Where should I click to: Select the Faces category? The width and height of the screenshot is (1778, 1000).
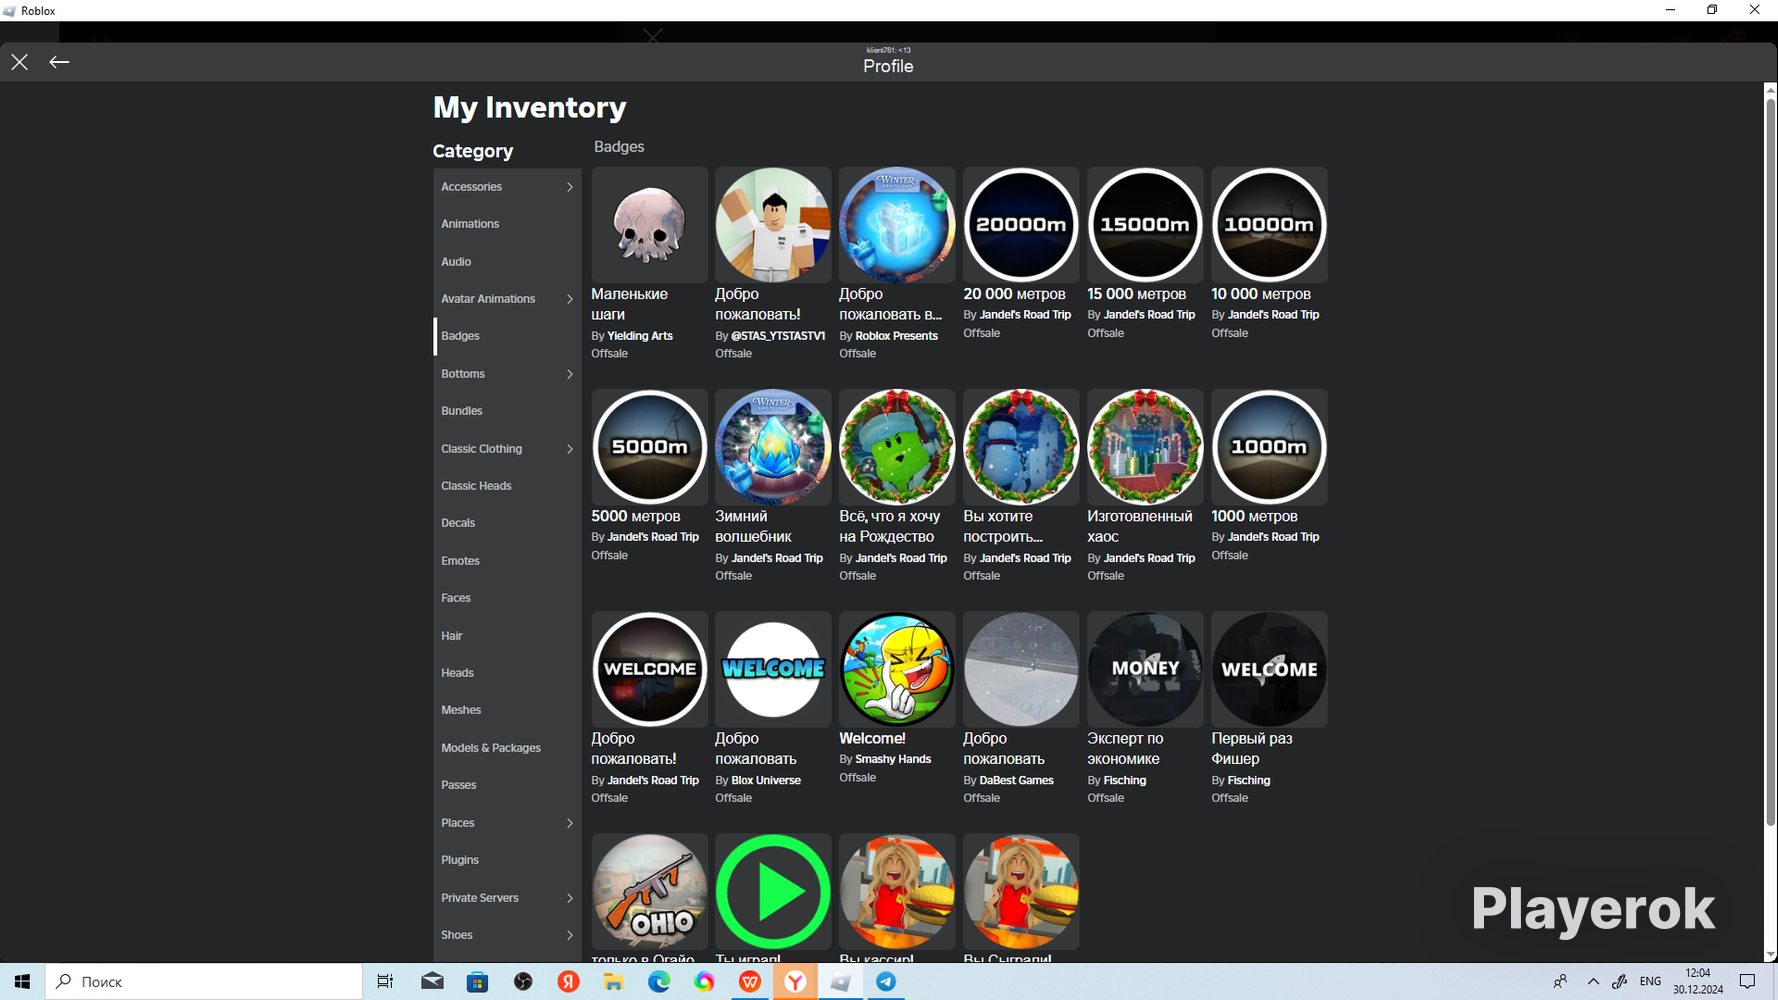(507, 598)
